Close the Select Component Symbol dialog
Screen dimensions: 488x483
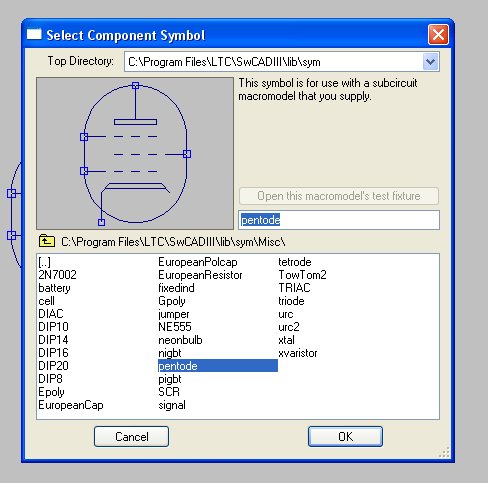click(x=438, y=34)
